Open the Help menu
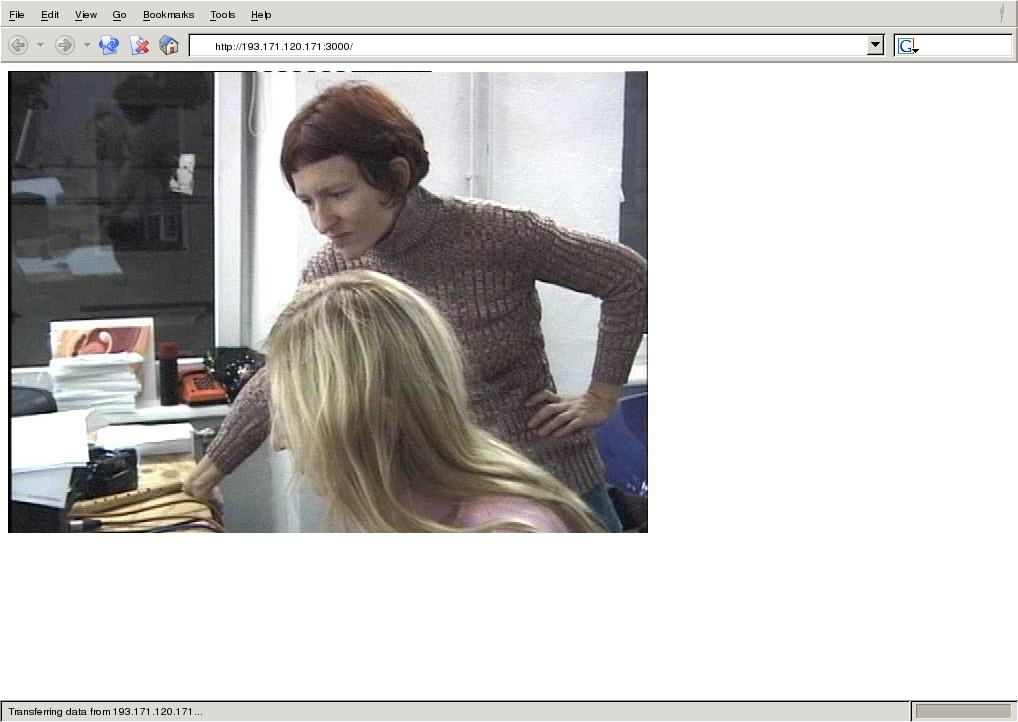This screenshot has height=722, width=1018. (261, 14)
